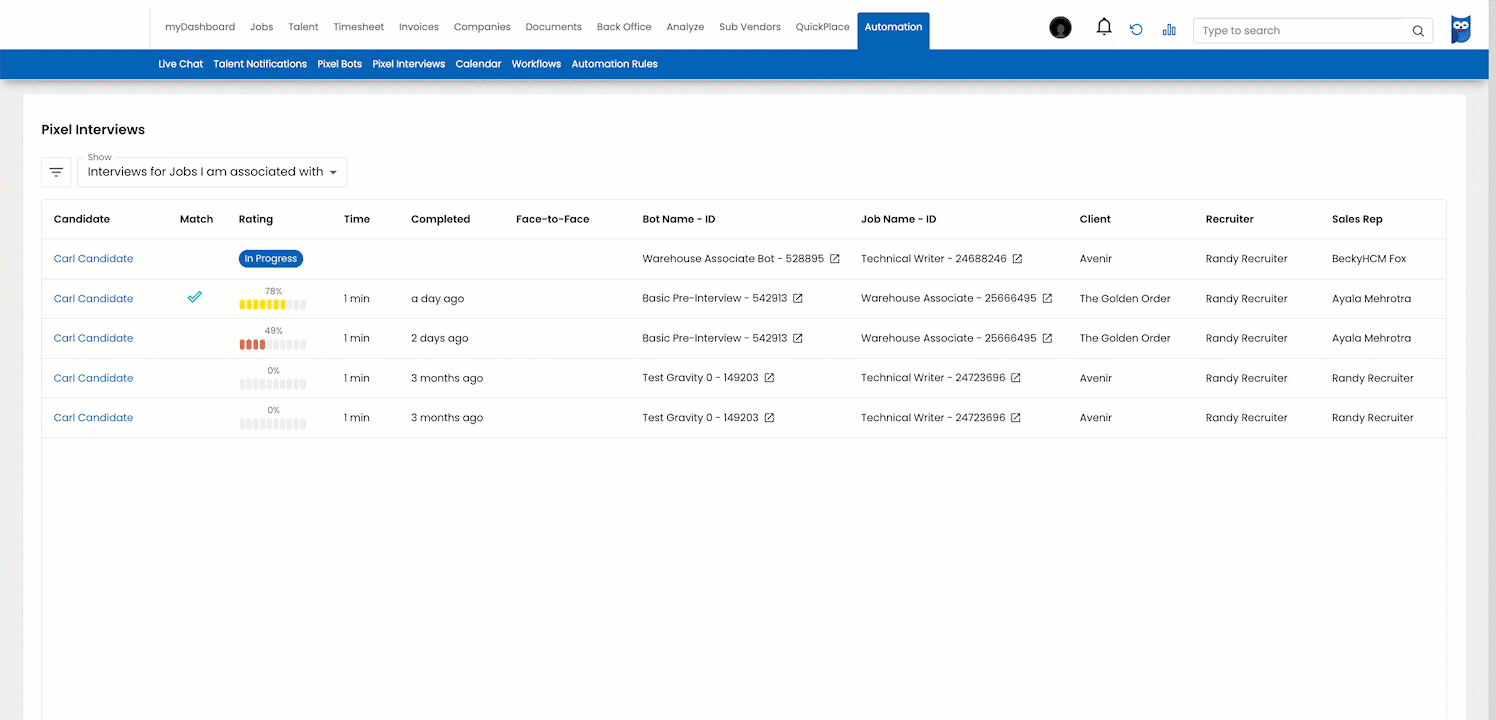Open the Workflows submenu item
The image size is (1496, 720).
536,64
